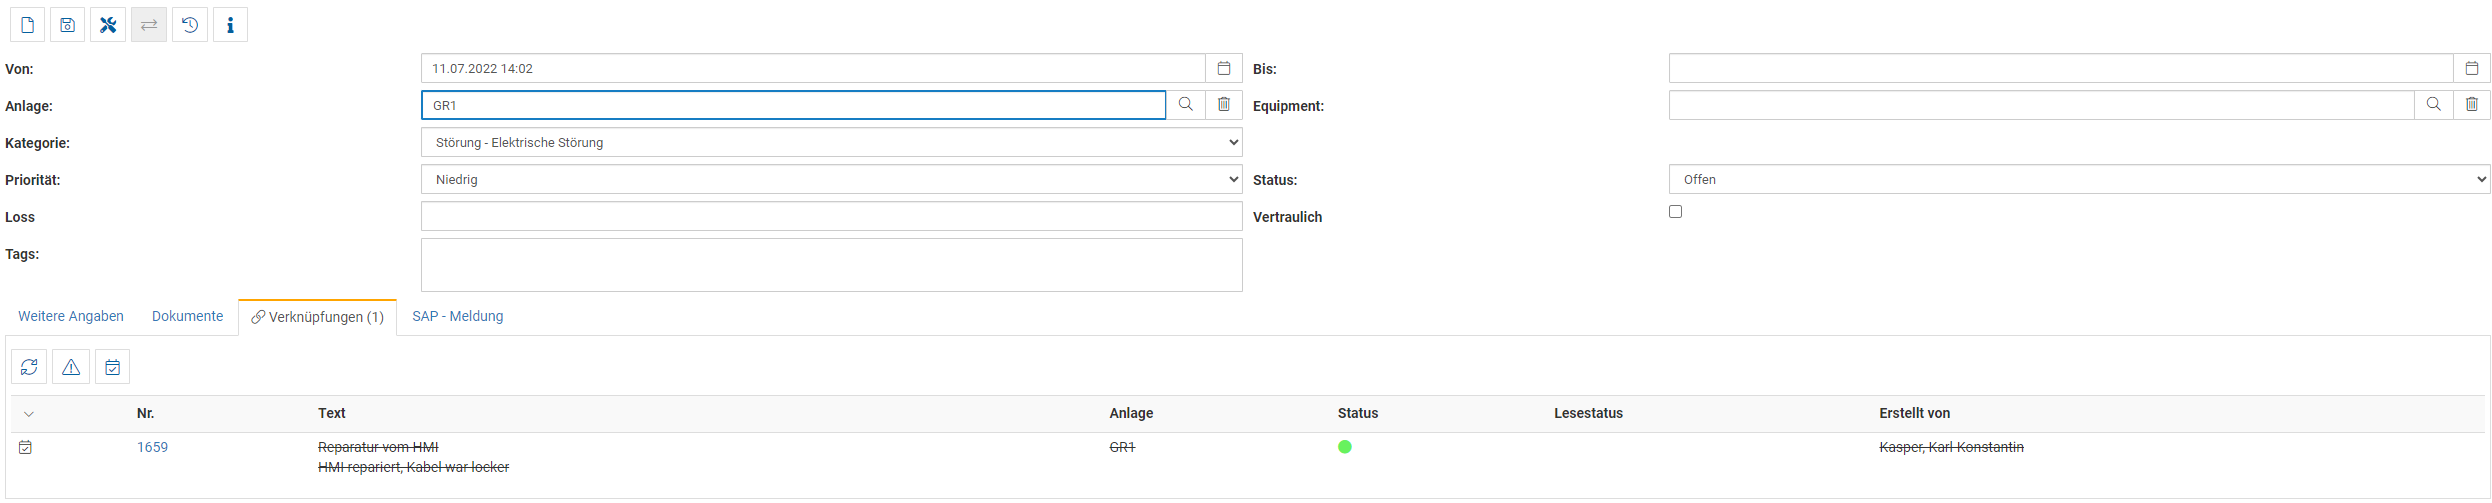The image size is (2492, 503).
Task: Click the warning triangle icon
Action: point(71,367)
